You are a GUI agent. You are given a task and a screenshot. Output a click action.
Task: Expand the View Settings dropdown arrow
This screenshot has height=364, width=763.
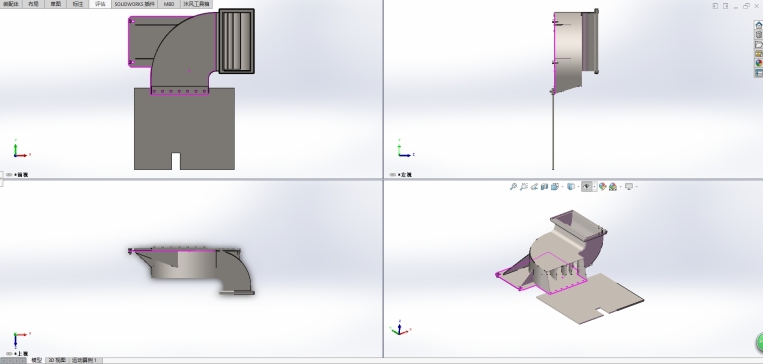point(636,186)
